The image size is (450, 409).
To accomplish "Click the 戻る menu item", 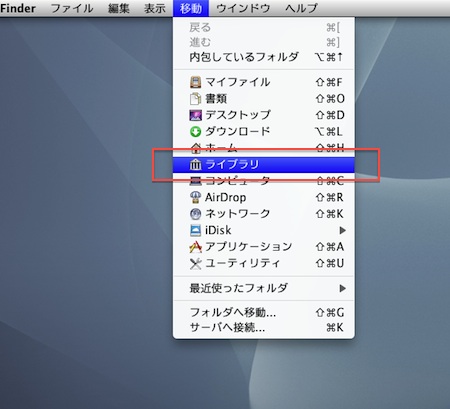I will coord(264,27).
